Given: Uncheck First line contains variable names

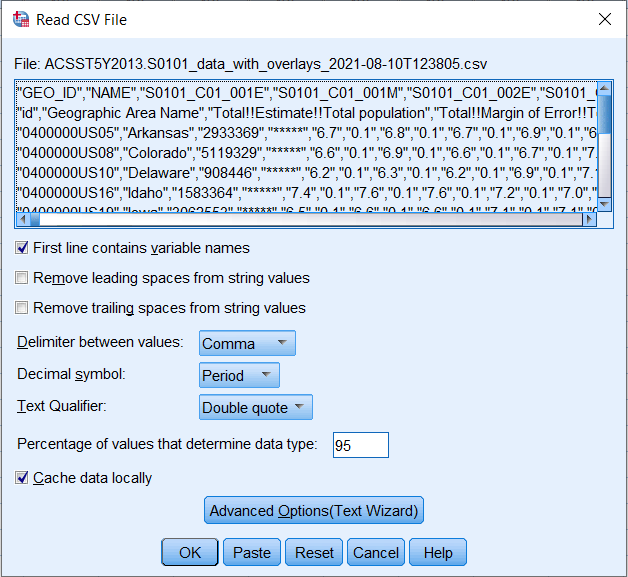Looking at the screenshot, I should coord(22,248).
